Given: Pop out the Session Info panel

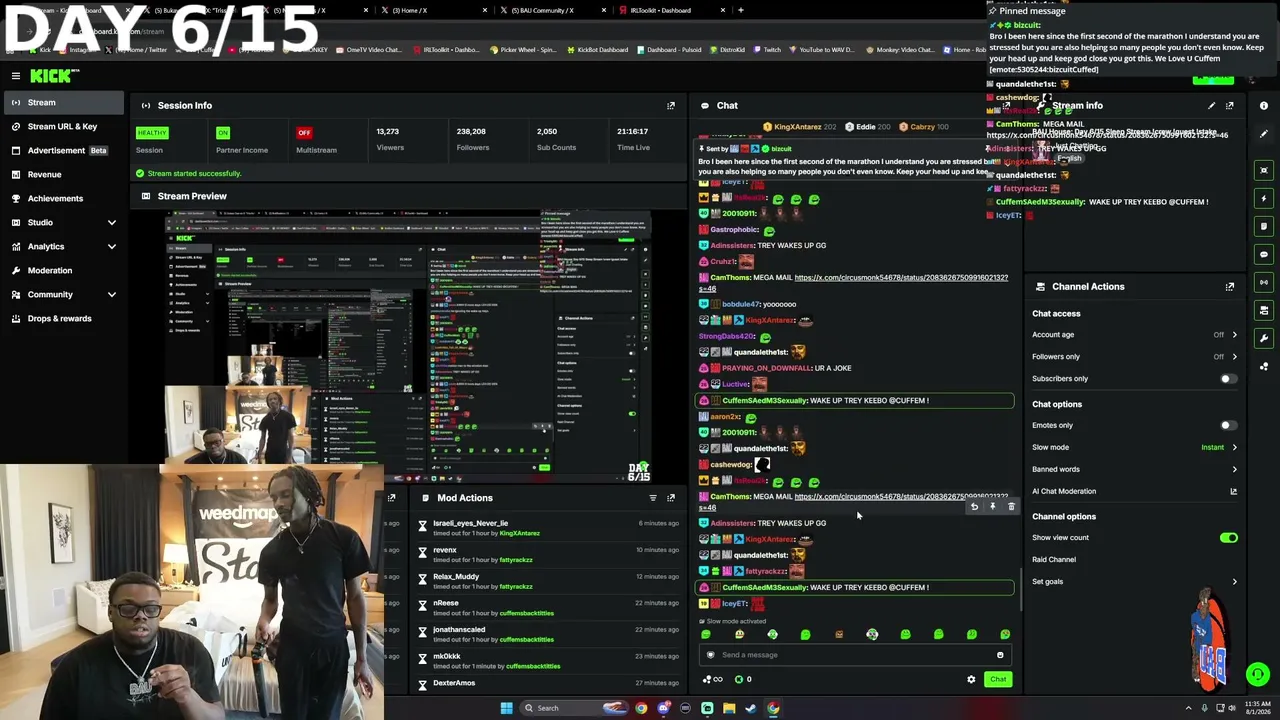Looking at the screenshot, I should [x=671, y=105].
